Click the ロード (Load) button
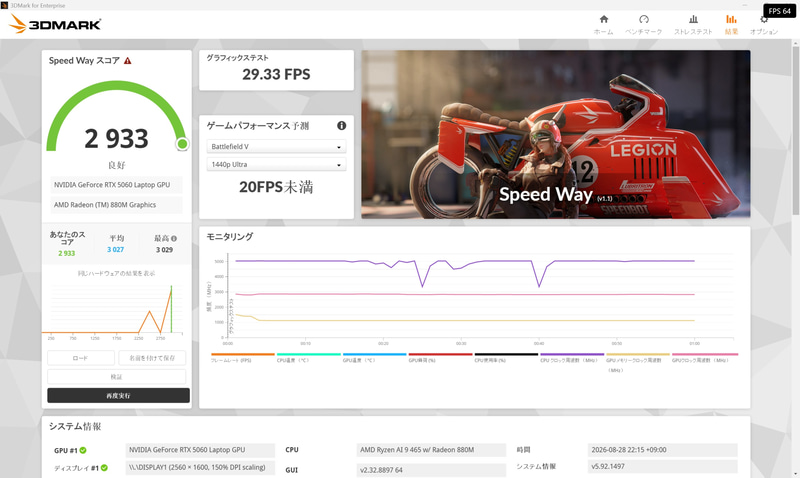Image resolution: width=800 pixels, height=478 pixels. pyautogui.click(x=81, y=358)
